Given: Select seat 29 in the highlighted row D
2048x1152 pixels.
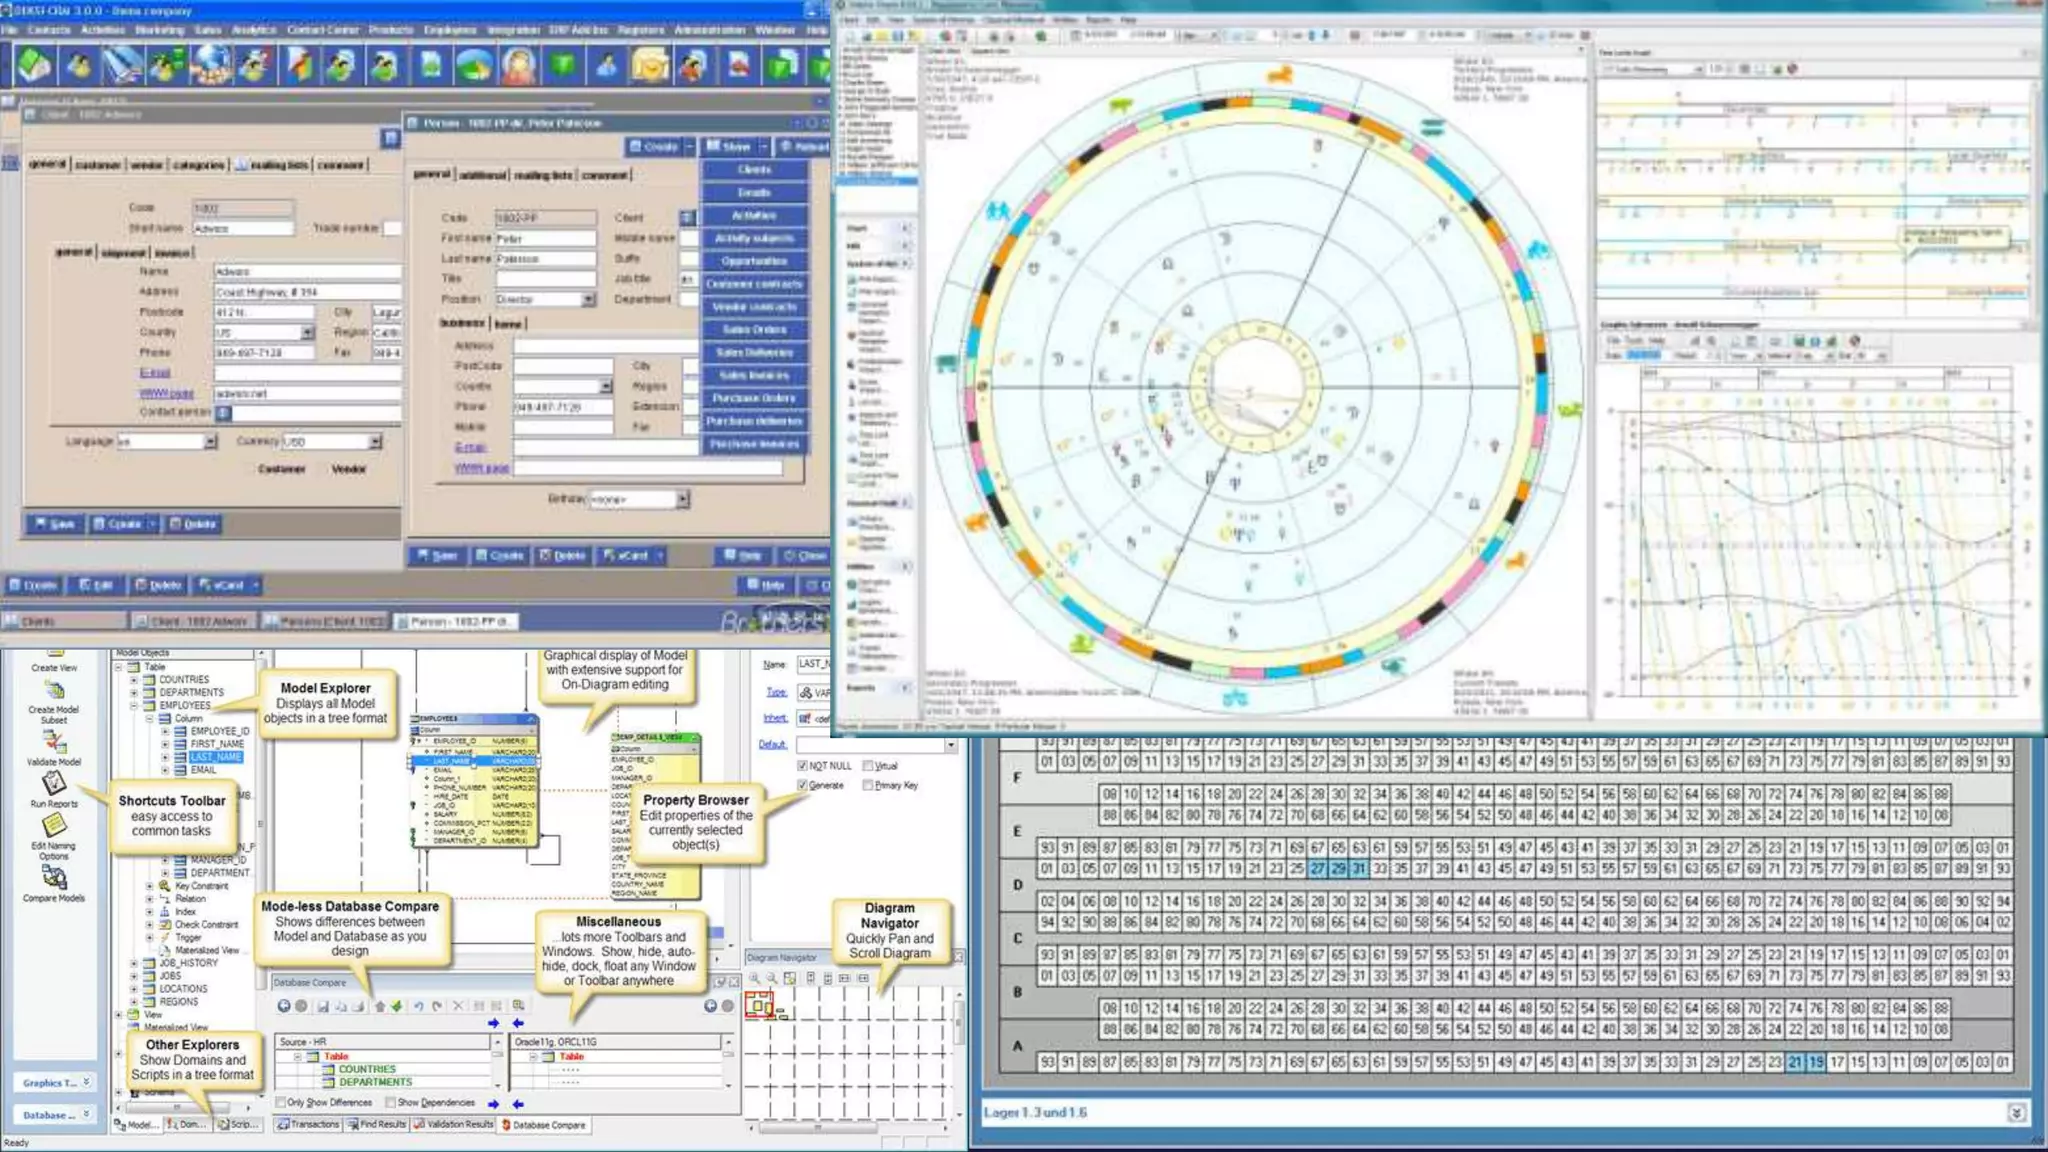Looking at the screenshot, I should [x=1338, y=869].
